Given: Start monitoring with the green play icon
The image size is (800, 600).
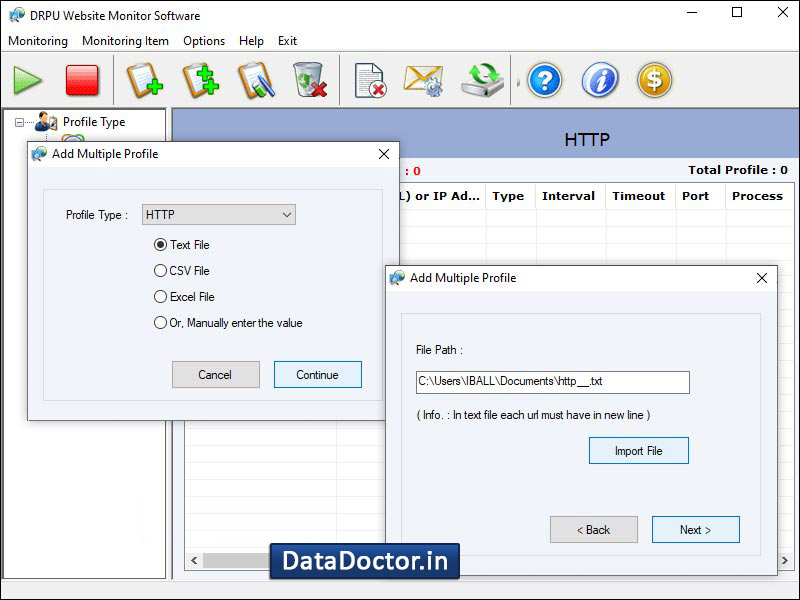Looking at the screenshot, I should pos(27,80).
